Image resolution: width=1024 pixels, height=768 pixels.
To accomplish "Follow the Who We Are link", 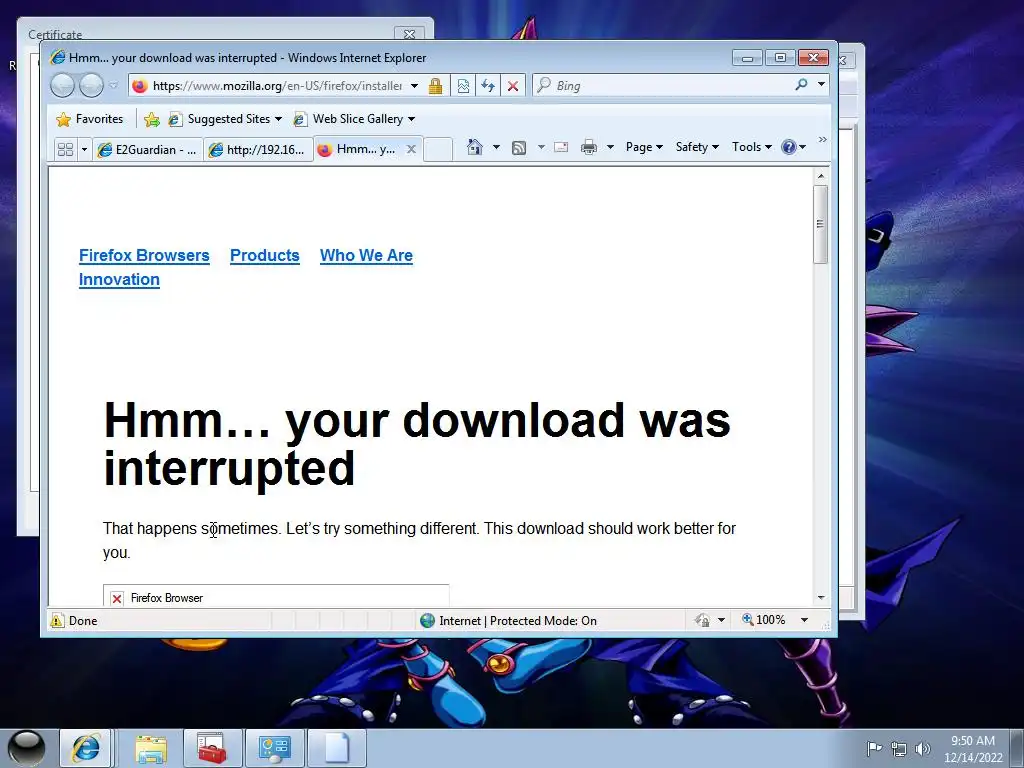I will pyautogui.click(x=366, y=255).
